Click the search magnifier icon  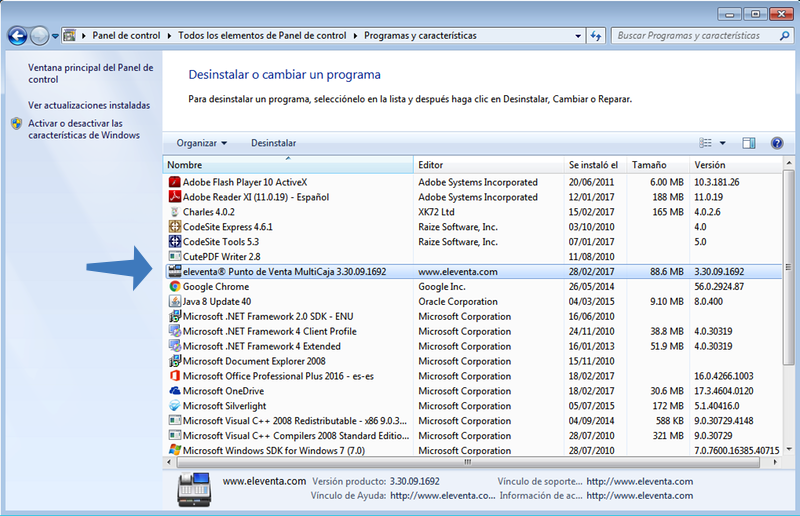pos(785,36)
